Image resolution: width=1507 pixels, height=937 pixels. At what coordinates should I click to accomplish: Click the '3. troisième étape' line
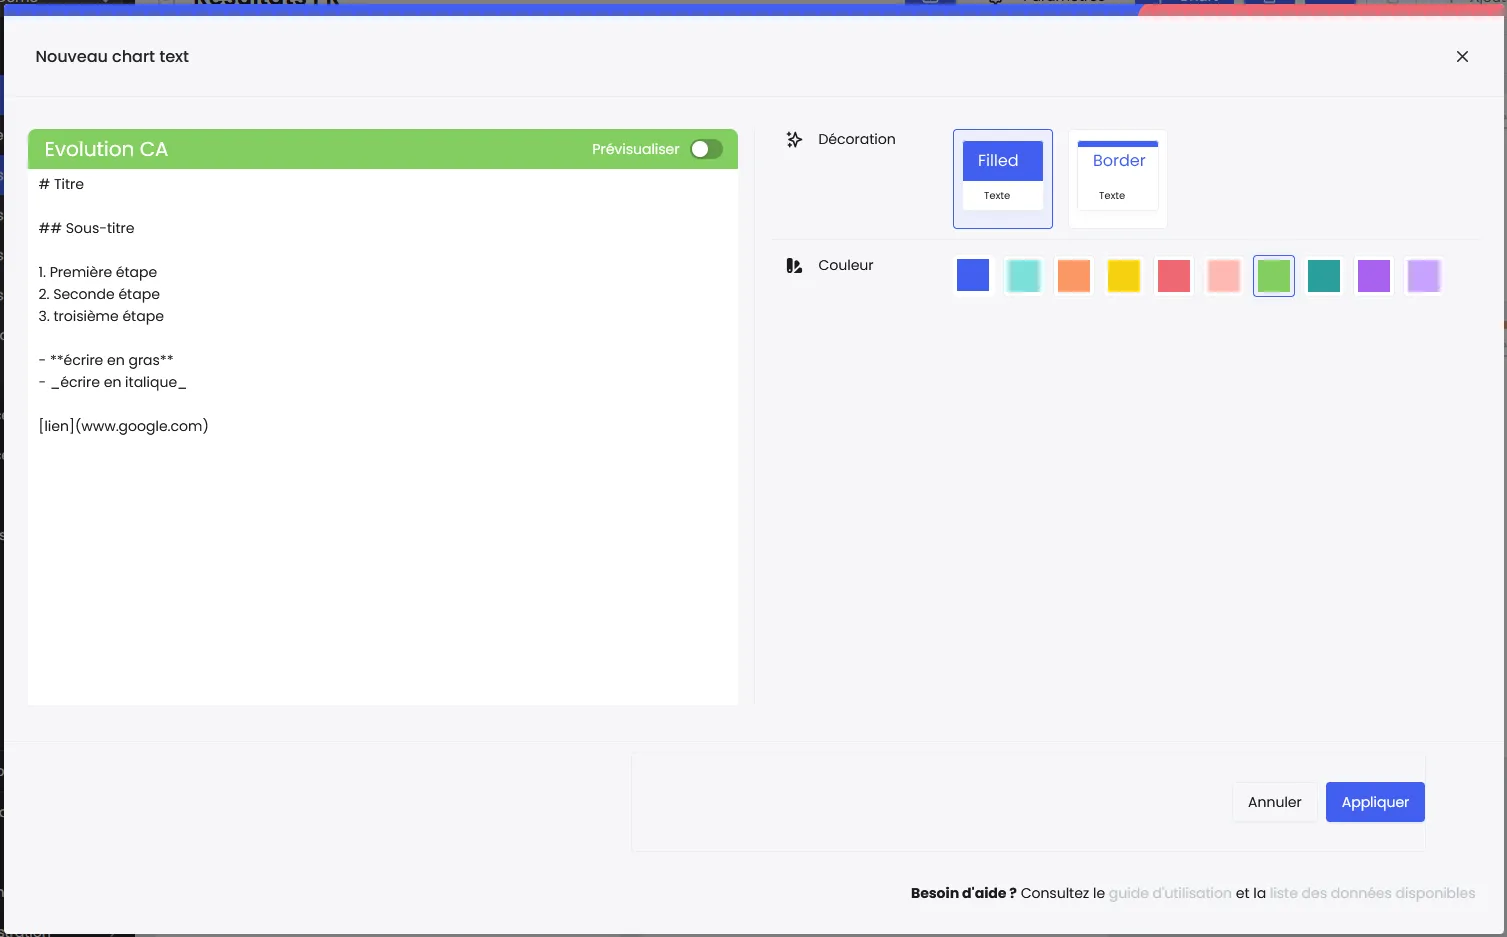(101, 316)
